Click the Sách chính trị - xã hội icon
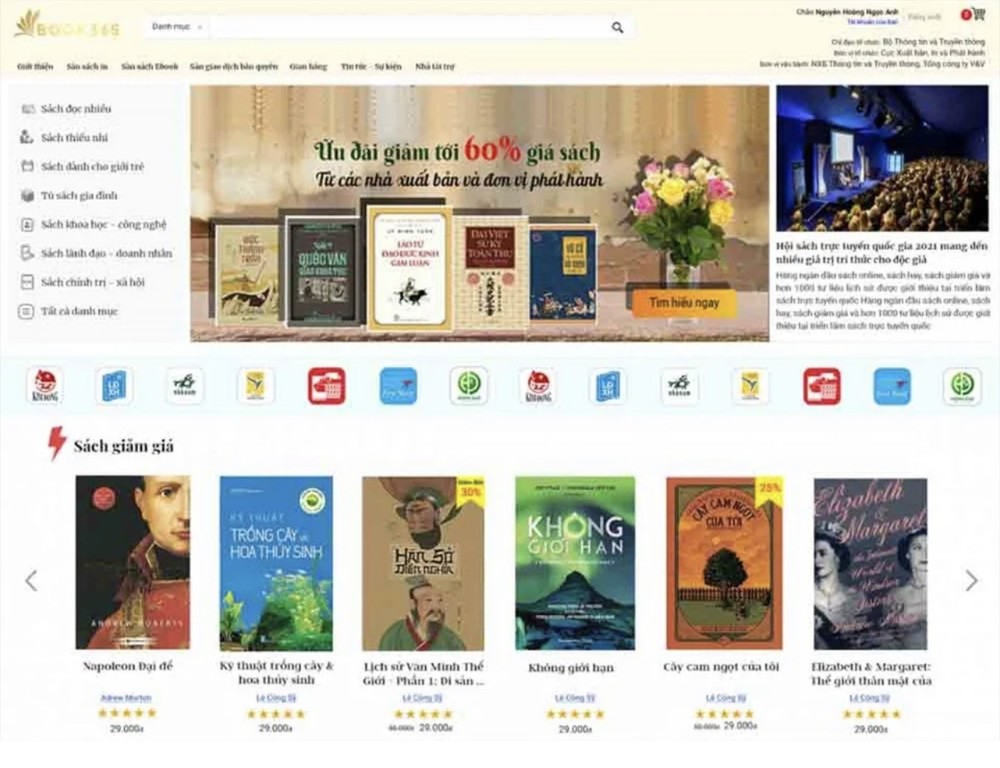1000x768 pixels. pos(27,282)
